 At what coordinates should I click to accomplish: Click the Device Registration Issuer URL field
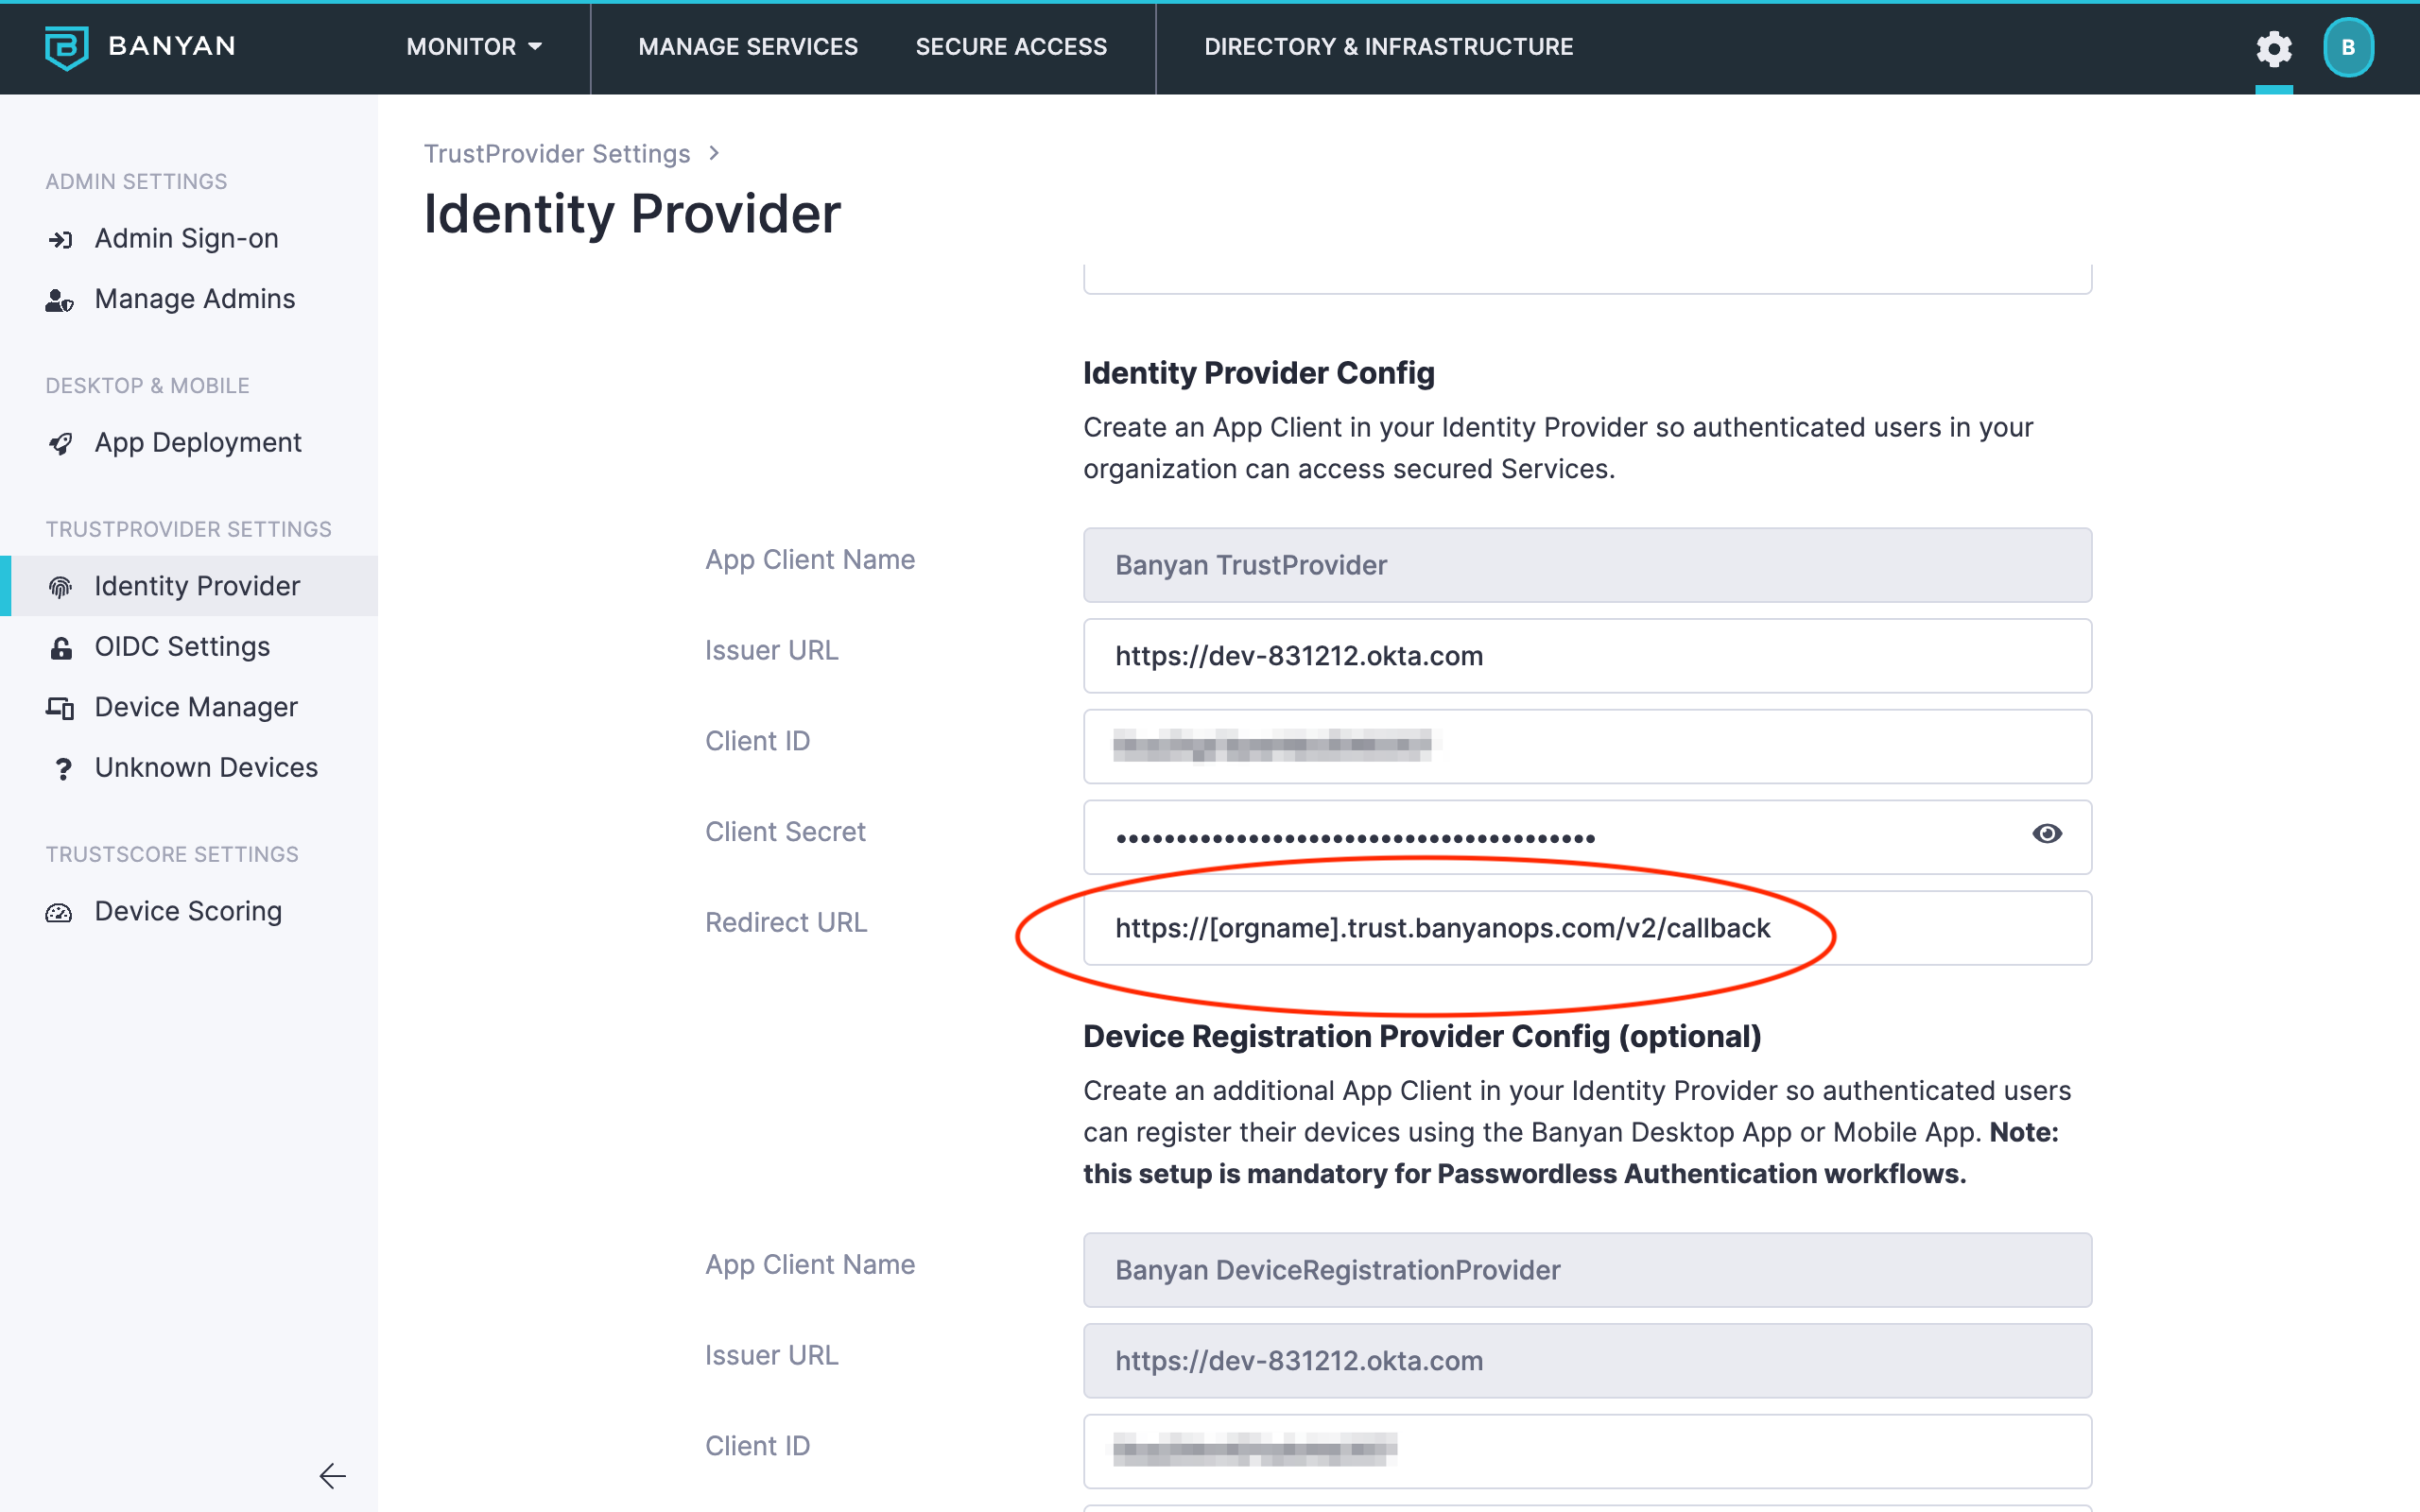click(x=1587, y=1361)
